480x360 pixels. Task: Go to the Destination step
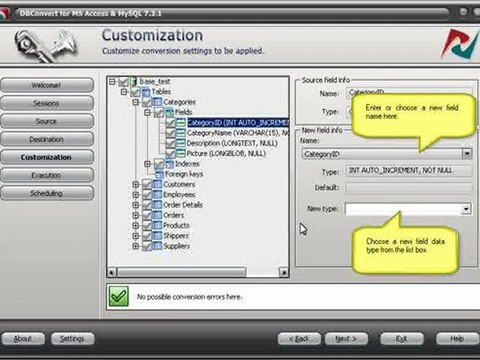[47, 139]
